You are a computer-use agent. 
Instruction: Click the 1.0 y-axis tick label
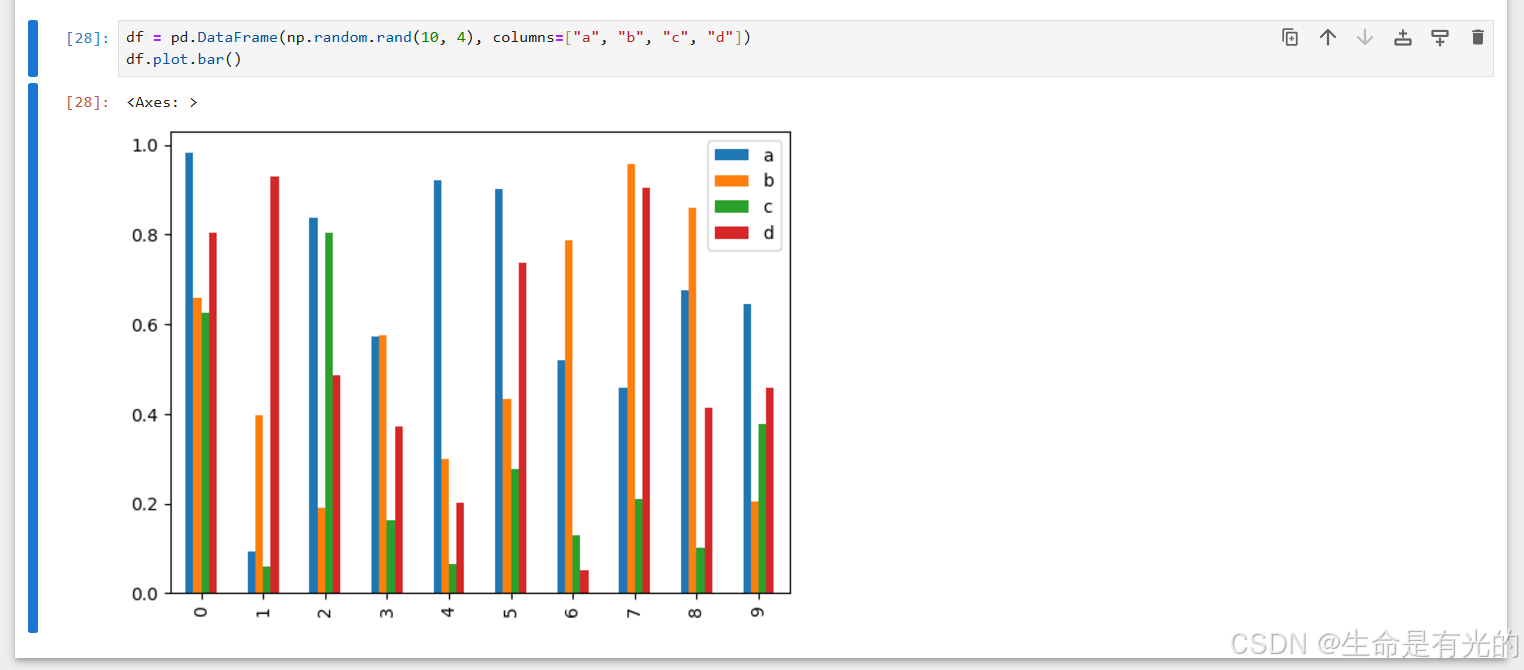(x=145, y=146)
